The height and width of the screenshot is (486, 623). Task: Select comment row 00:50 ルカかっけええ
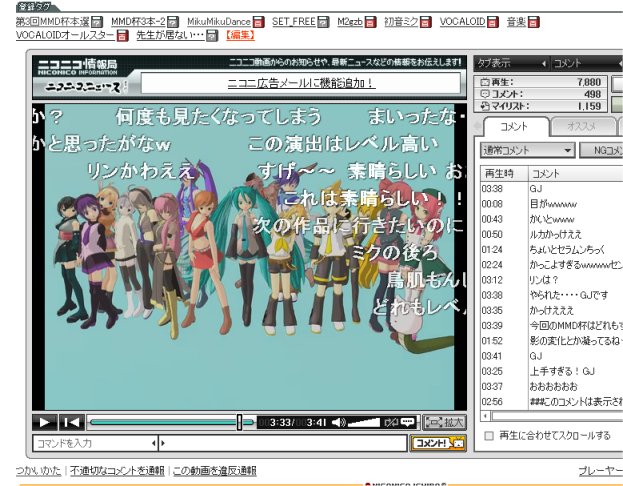[x=551, y=234]
